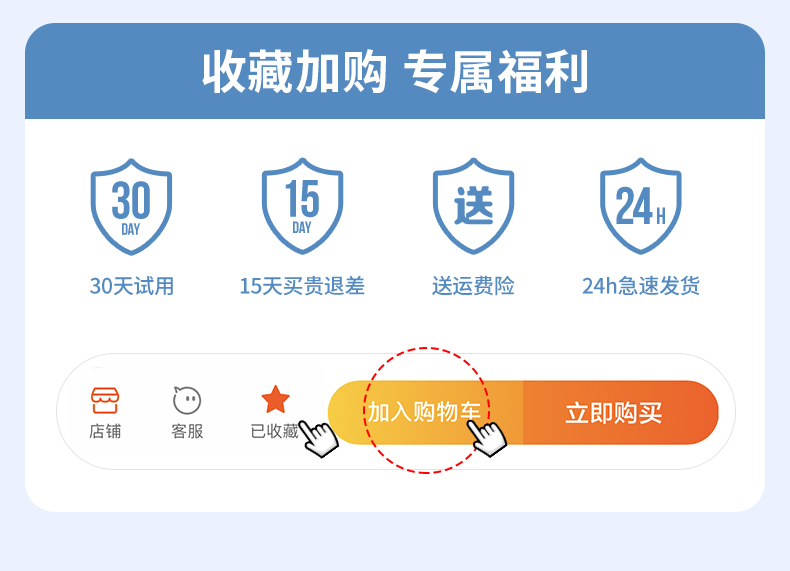This screenshot has height=571, width=790.
Task: Click the 加入购物车 button
Action: click(x=426, y=412)
